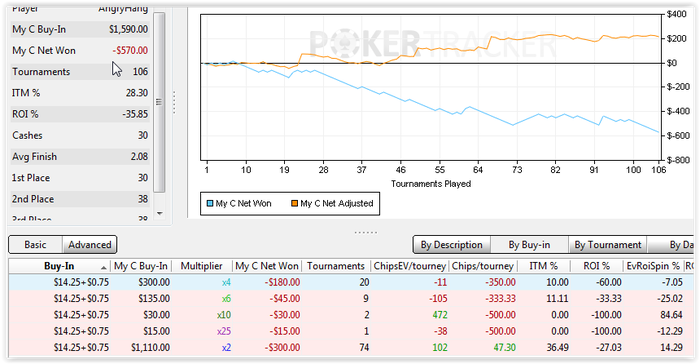Click the -333.33 Chips/tourney cell

(x=500, y=299)
